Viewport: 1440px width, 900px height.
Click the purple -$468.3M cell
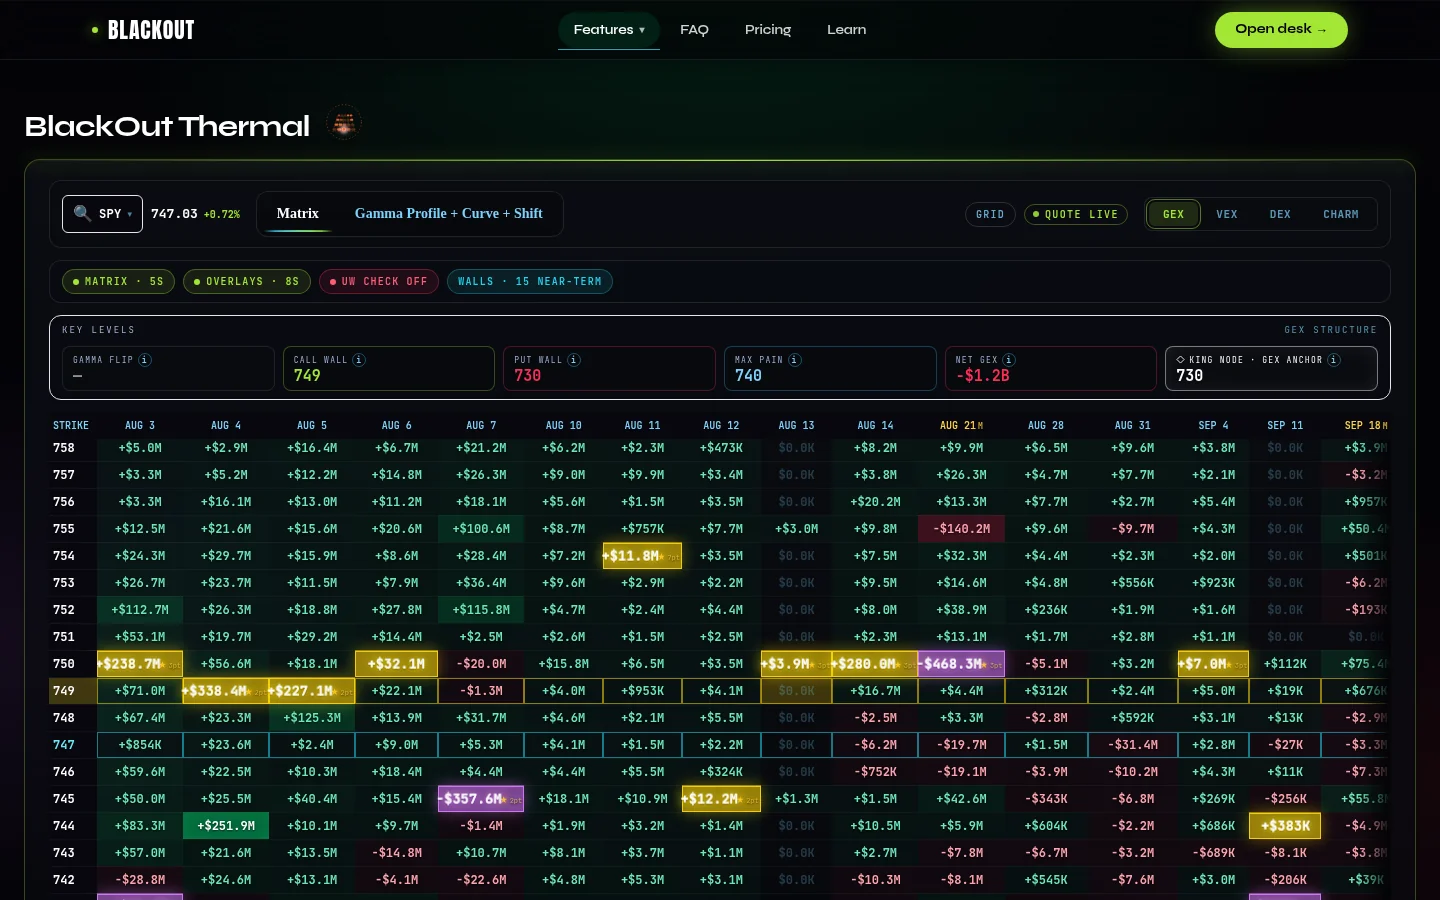coord(961,664)
